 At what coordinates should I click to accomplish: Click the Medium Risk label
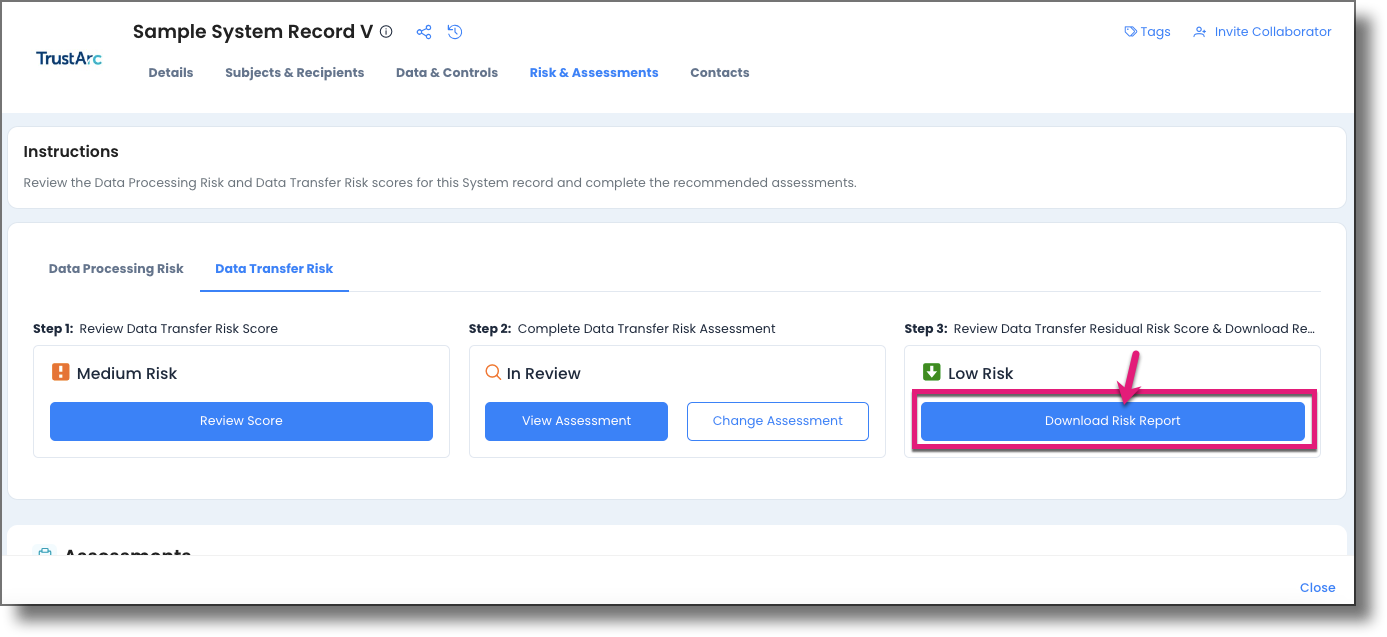point(127,374)
